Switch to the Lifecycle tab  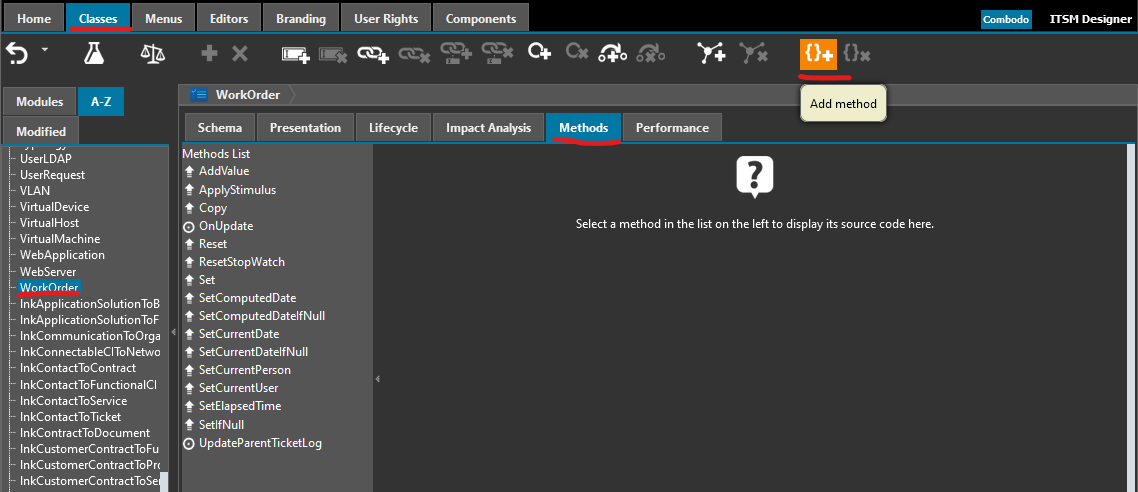point(393,127)
